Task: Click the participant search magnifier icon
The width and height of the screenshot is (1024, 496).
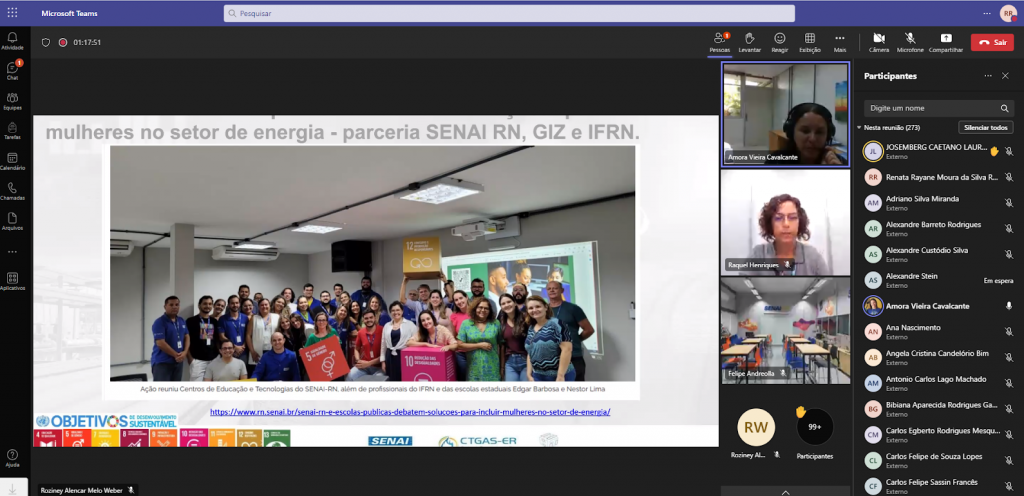Action: (x=1004, y=108)
